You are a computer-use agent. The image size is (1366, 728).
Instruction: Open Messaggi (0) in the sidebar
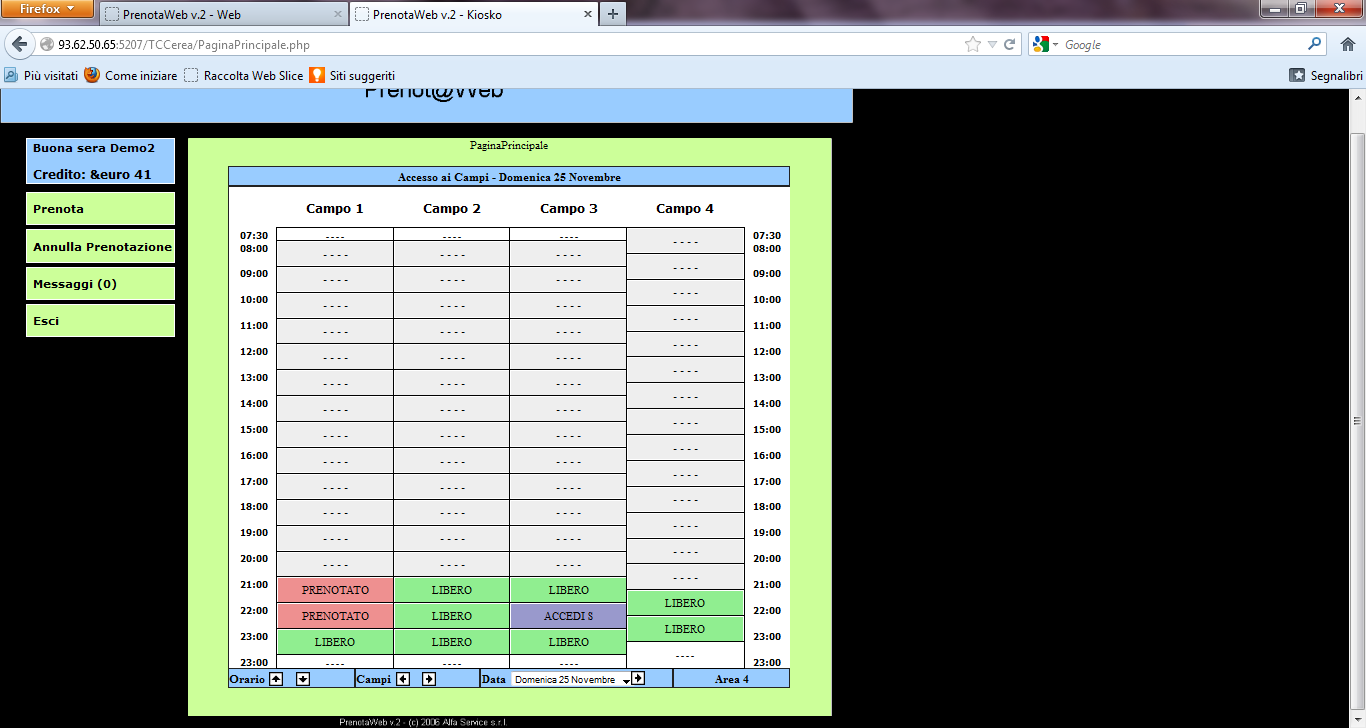tap(100, 284)
